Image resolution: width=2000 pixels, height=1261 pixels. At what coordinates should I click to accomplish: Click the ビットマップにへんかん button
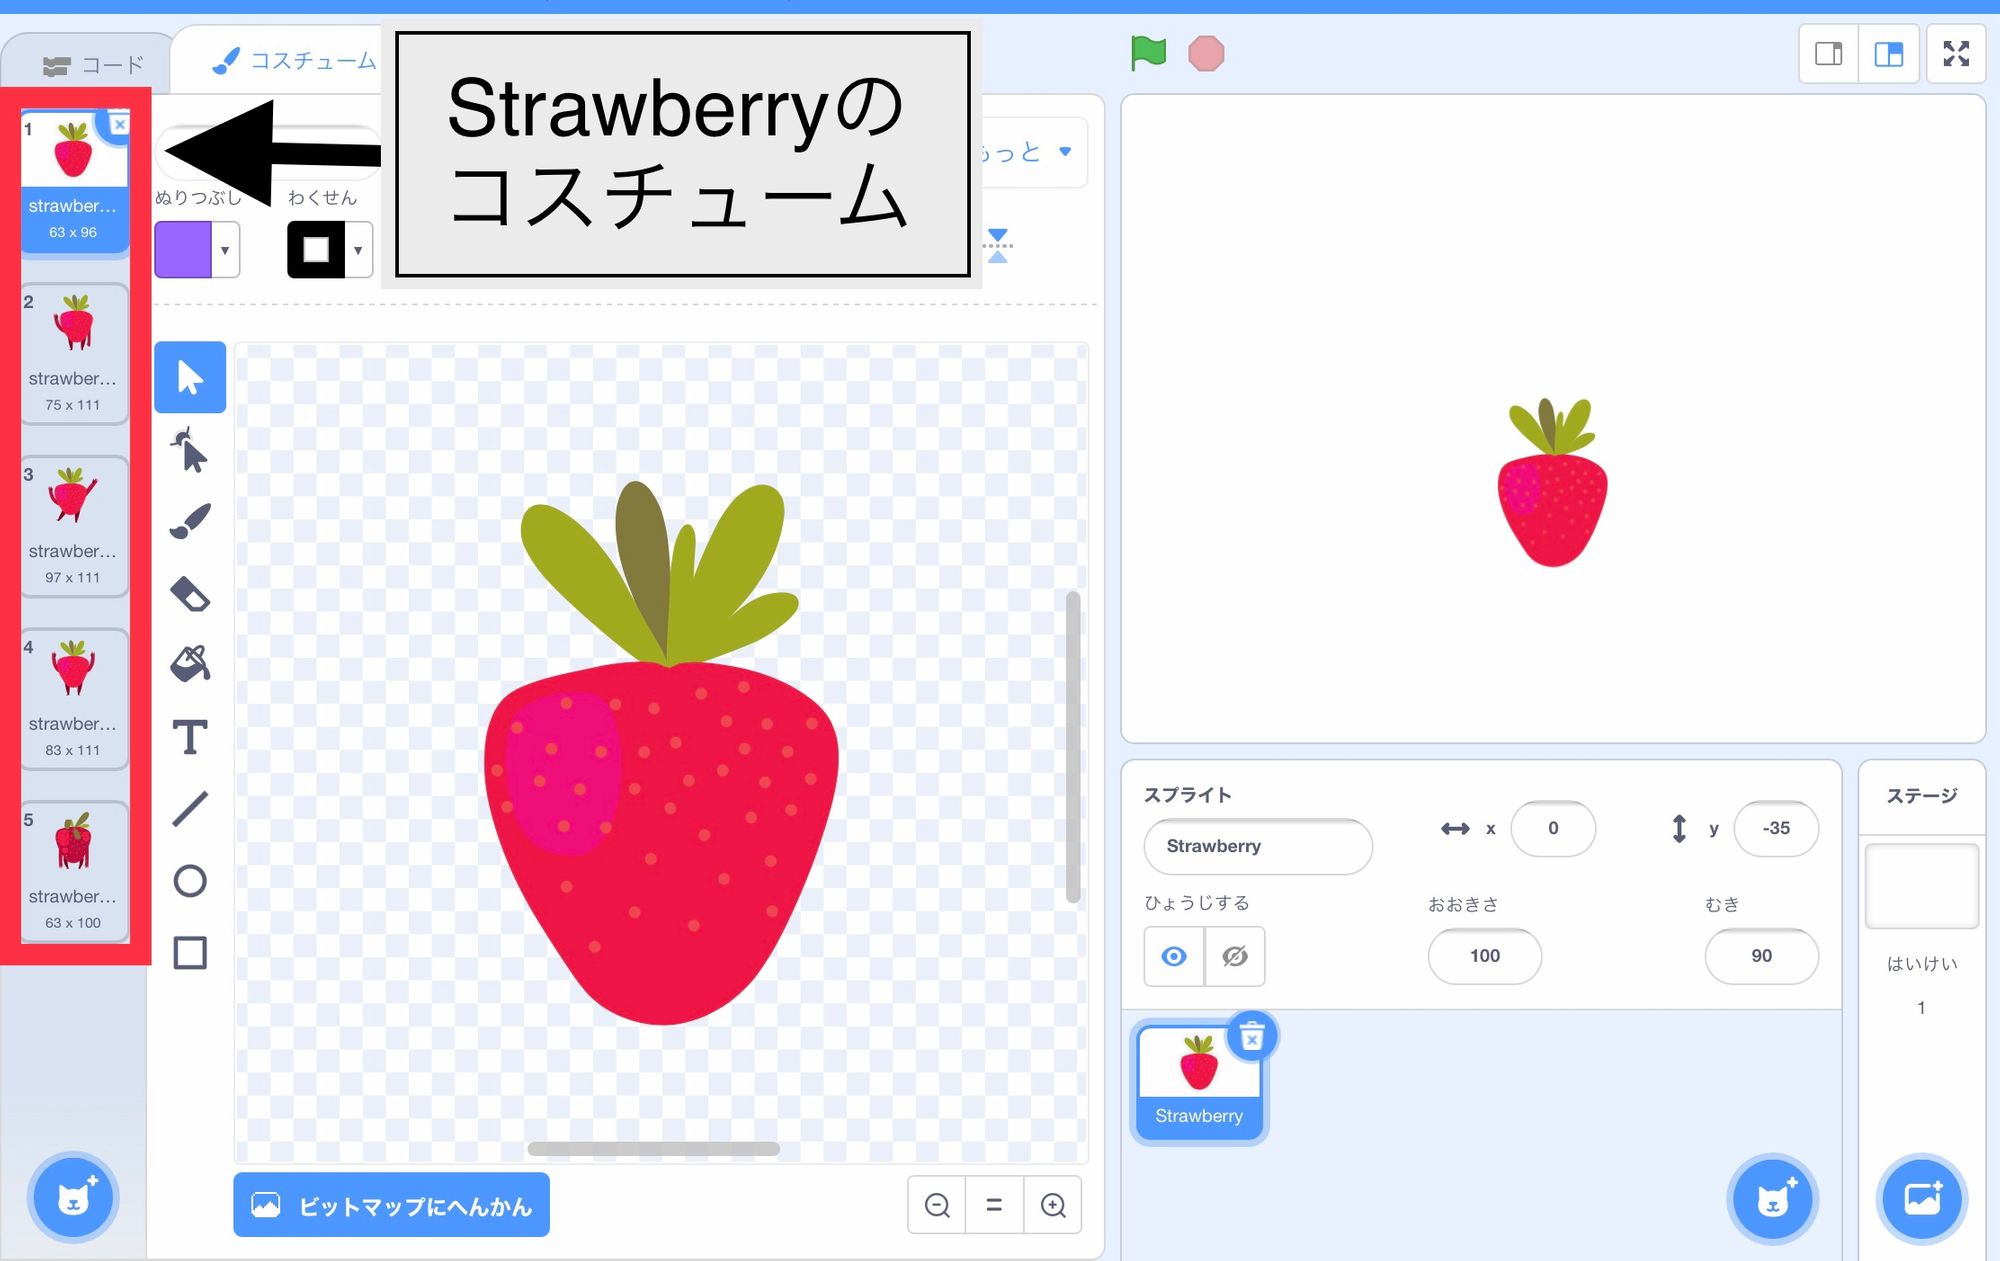[x=391, y=1206]
